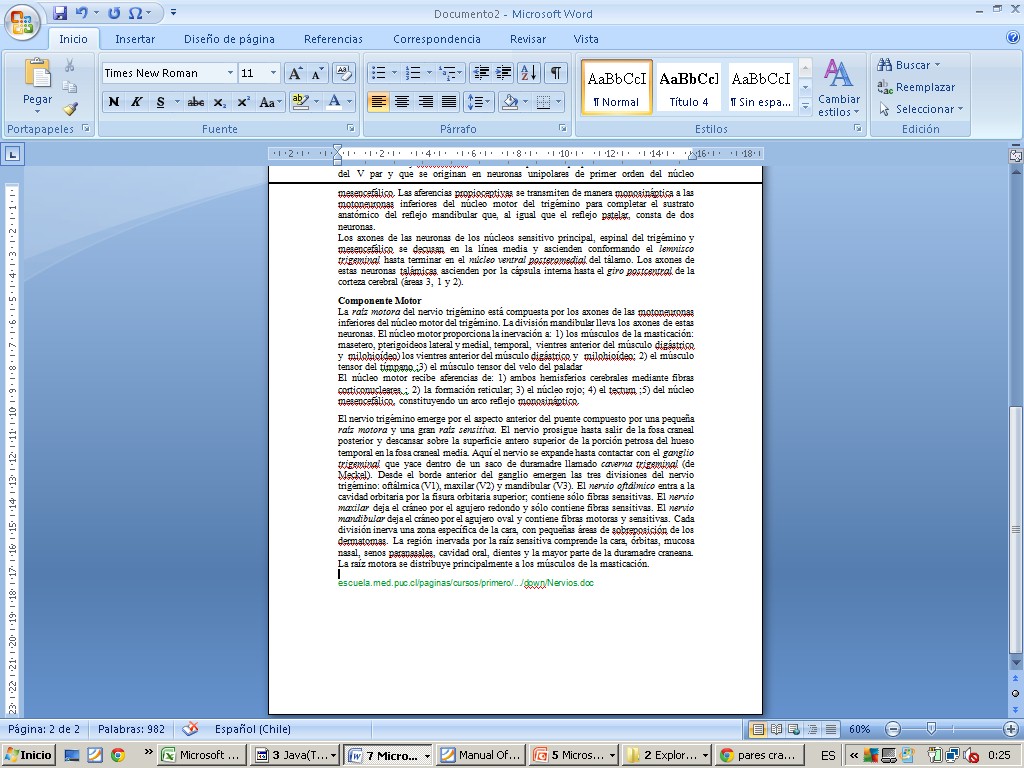Viewport: 1024px width, 768px height.
Task: Open the Diseño de página tab
Action: (x=229, y=39)
